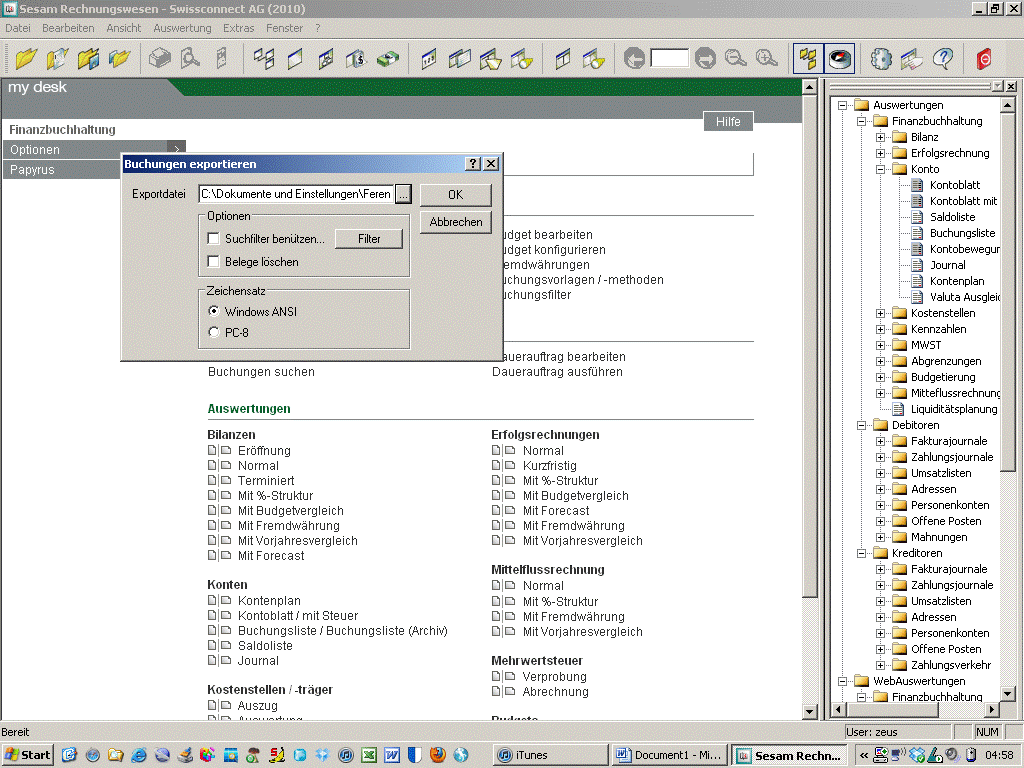The height and width of the screenshot is (768, 1024).
Task: Click the print icon in the toolbar
Action: tap(159, 59)
